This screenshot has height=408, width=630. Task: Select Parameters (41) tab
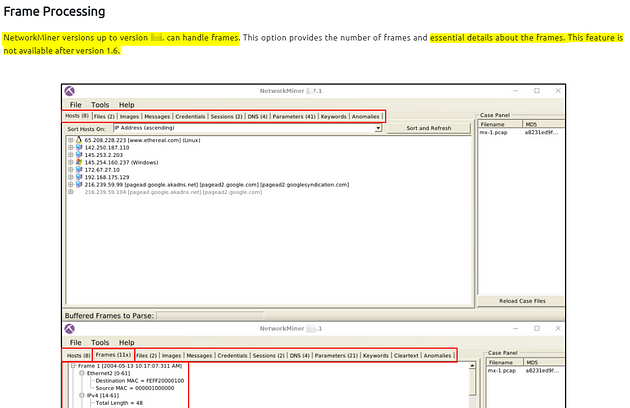pyautogui.click(x=294, y=117)
